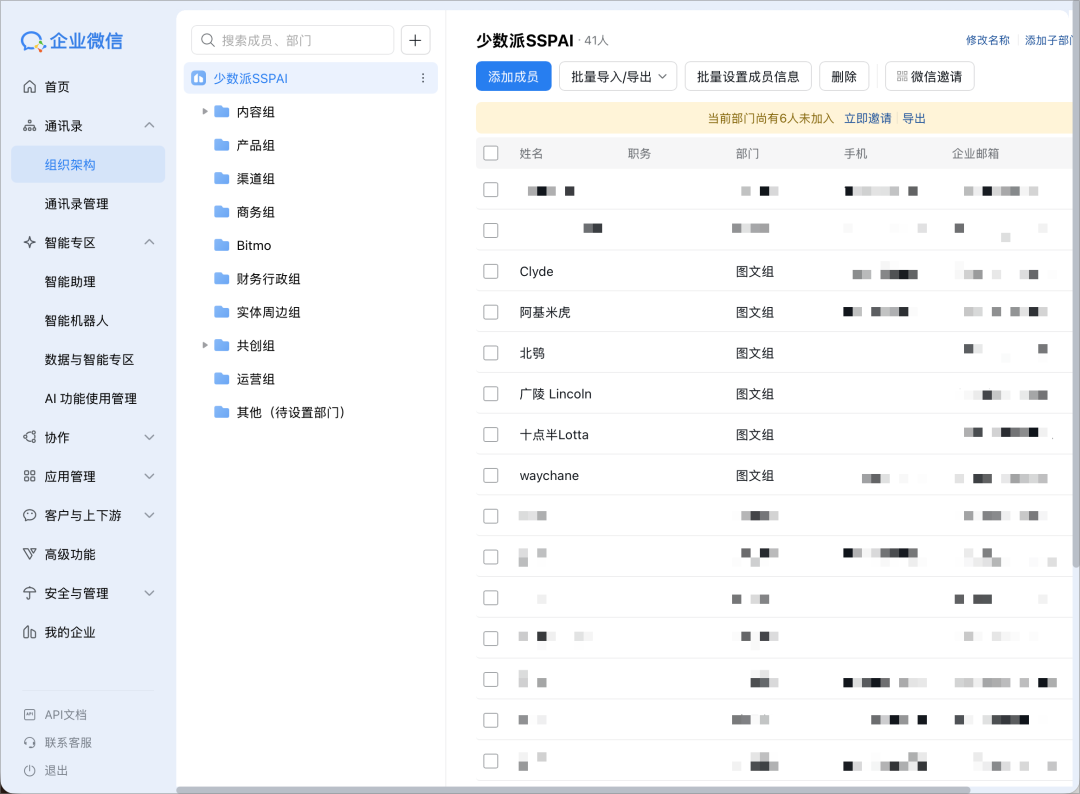
Task: Click the 退出 power icon
Action: pos(30,771)
